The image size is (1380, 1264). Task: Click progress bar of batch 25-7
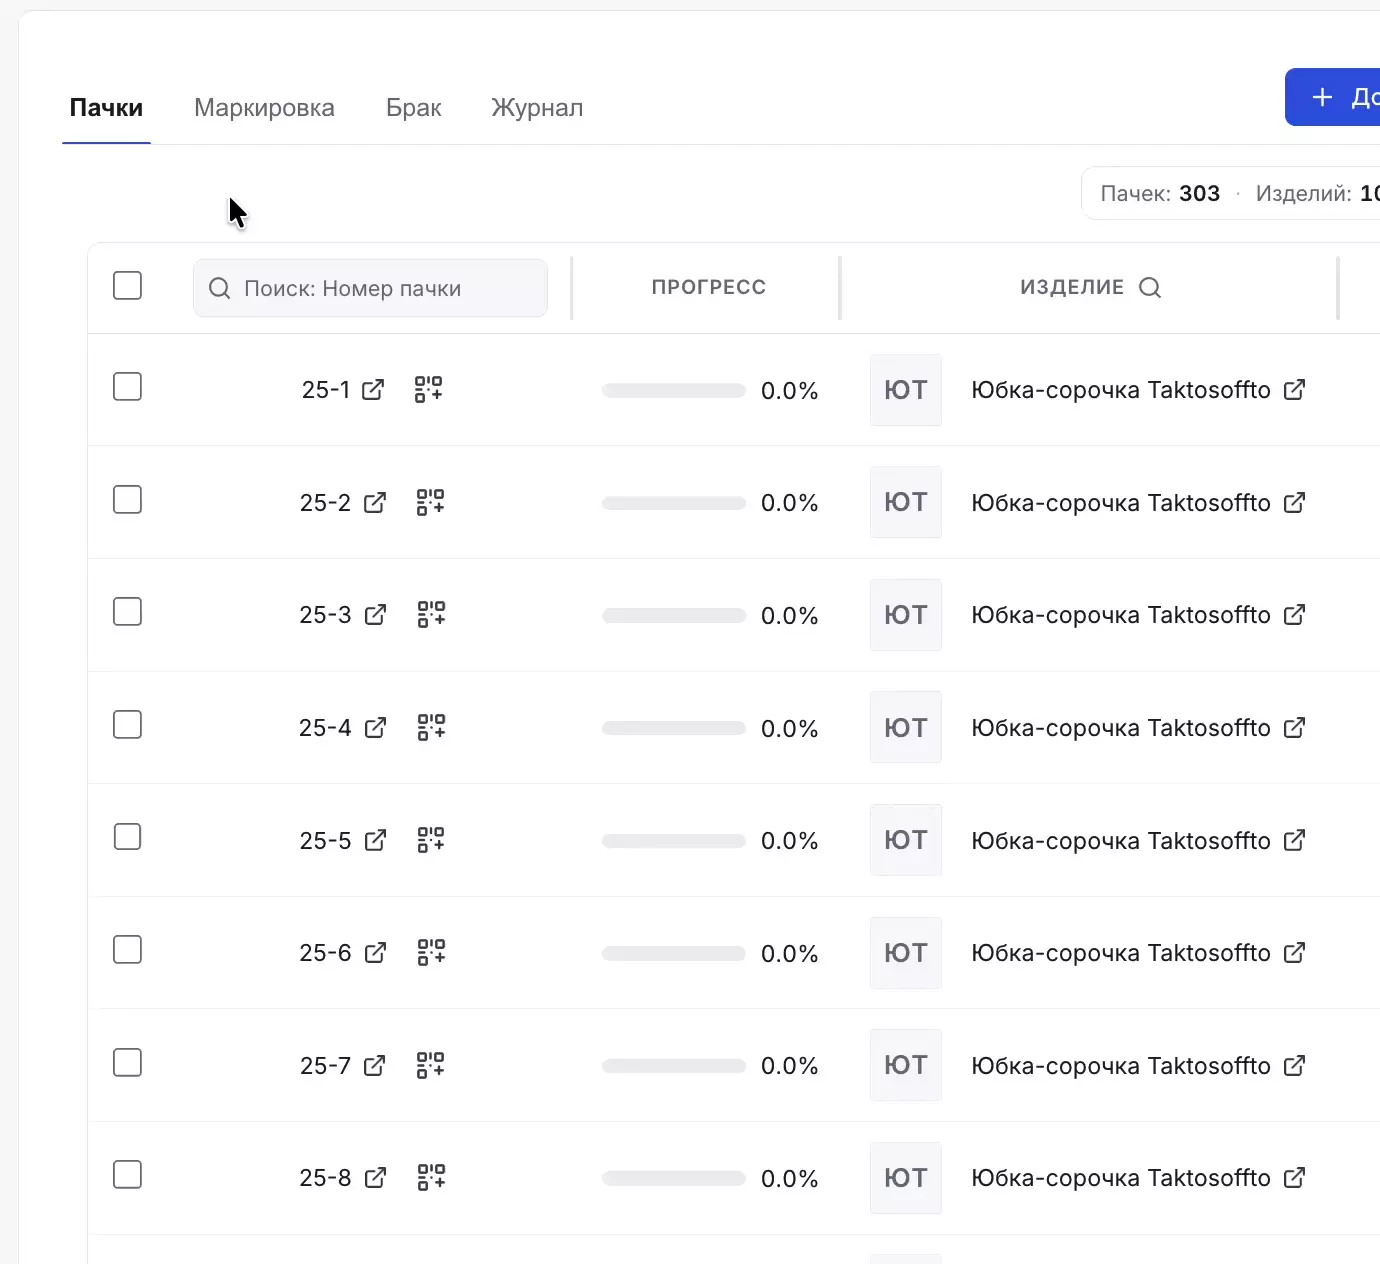674,1066
